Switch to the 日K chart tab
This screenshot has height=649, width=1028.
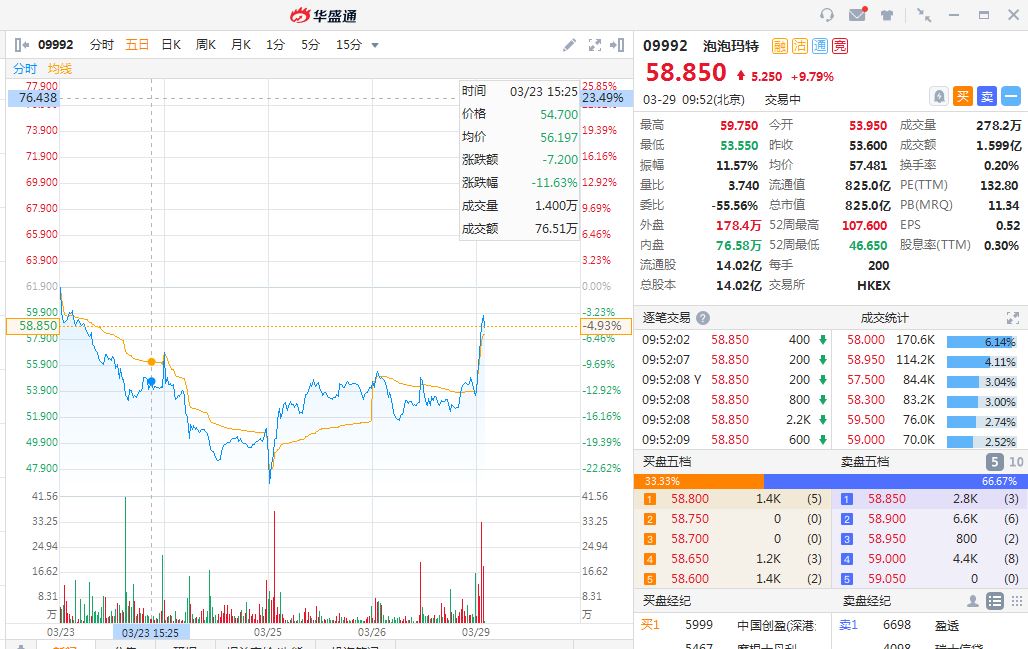click(x=171, y=45)
